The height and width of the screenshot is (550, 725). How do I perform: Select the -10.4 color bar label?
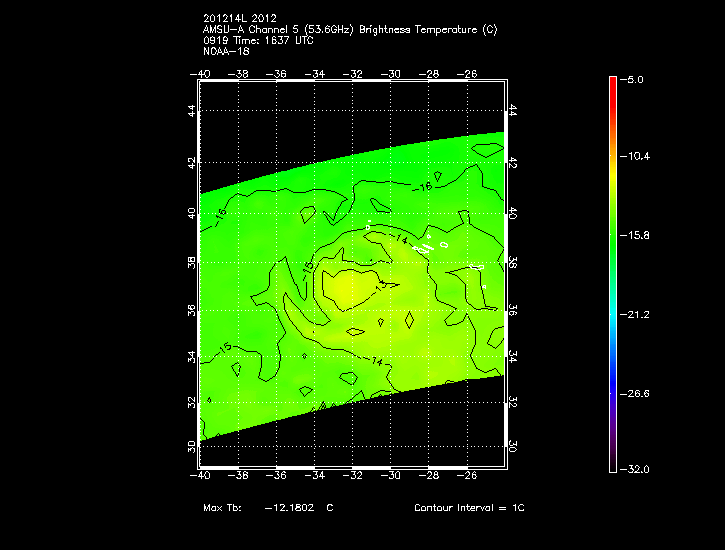(636, 157)
